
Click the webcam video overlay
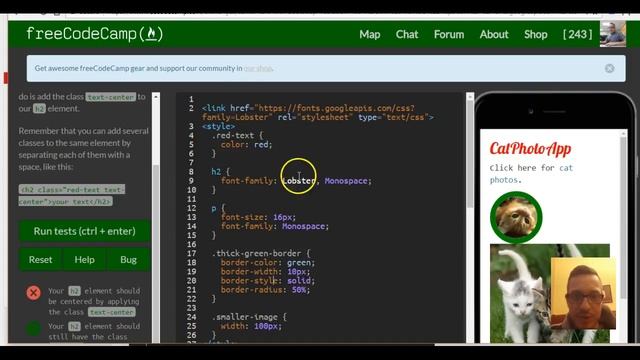click(583, 293)
